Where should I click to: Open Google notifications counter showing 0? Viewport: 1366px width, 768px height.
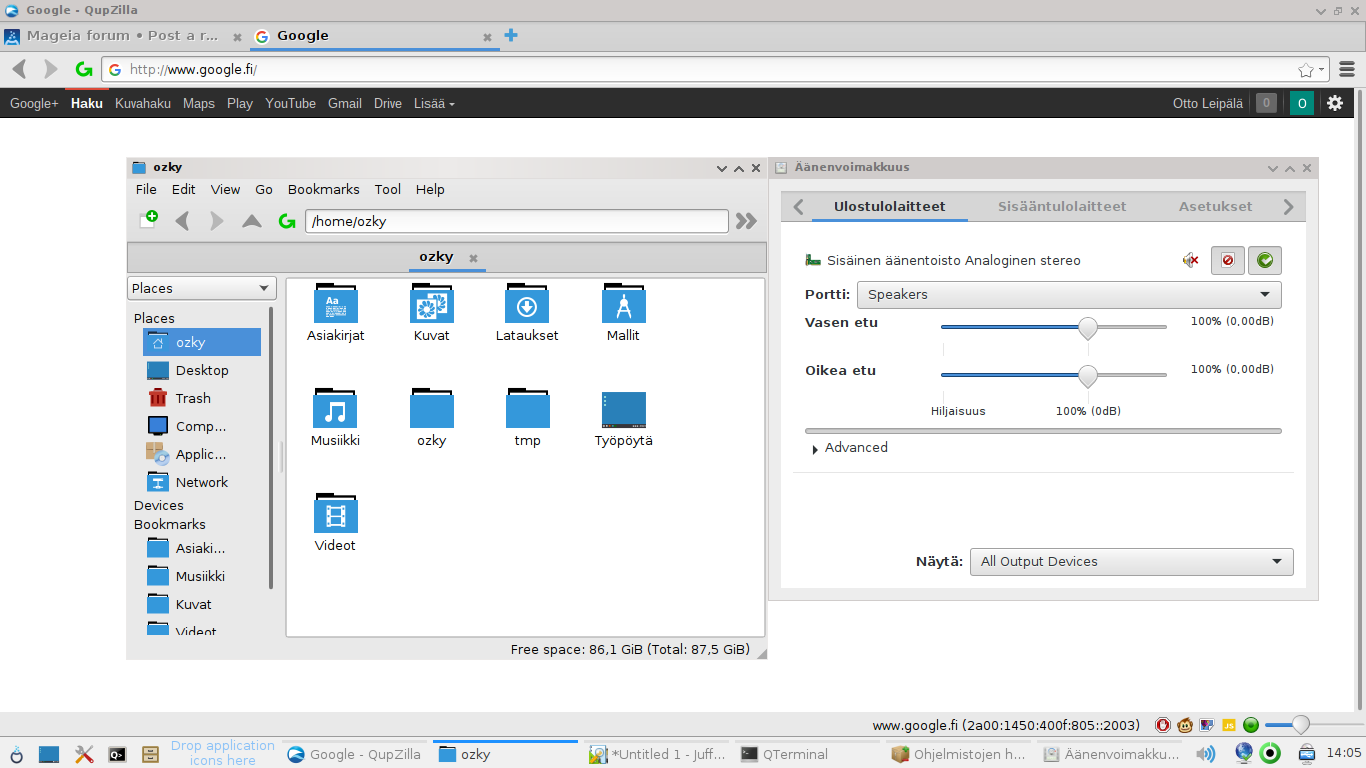[x=1266, y=103]
